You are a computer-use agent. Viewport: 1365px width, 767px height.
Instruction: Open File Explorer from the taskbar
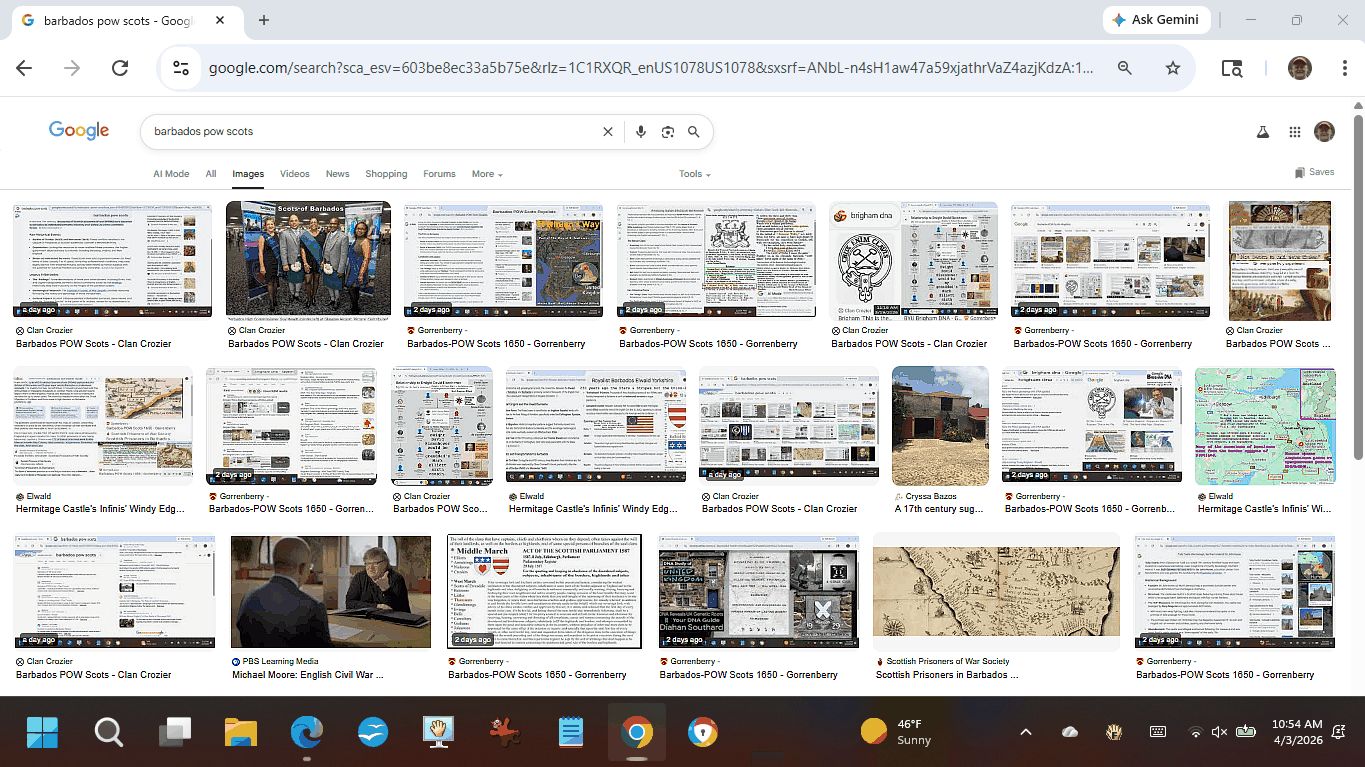tap(241, 733)
